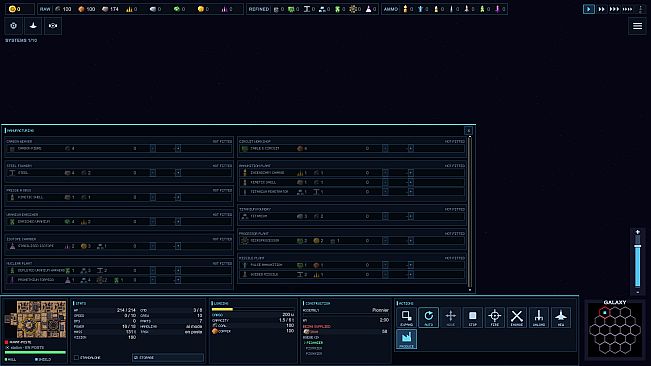Image resolution: width=651 pixels, height=366 pixels.
Task: Set game speed to quadruple fast-forward
Action: tap(627, 9)
